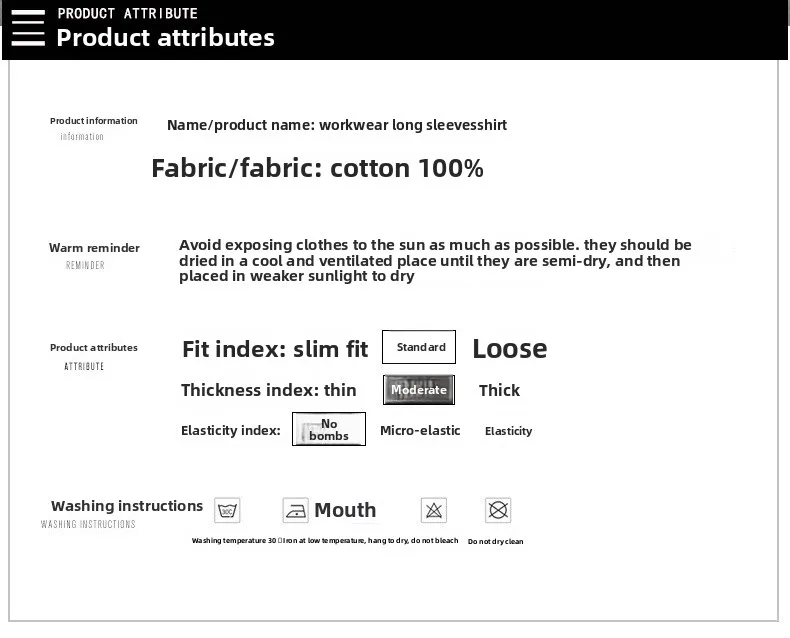The width and height of the screenshot is (790, 638).
Task: Select the Standard fit option box
Action: (x=419, y=347)
